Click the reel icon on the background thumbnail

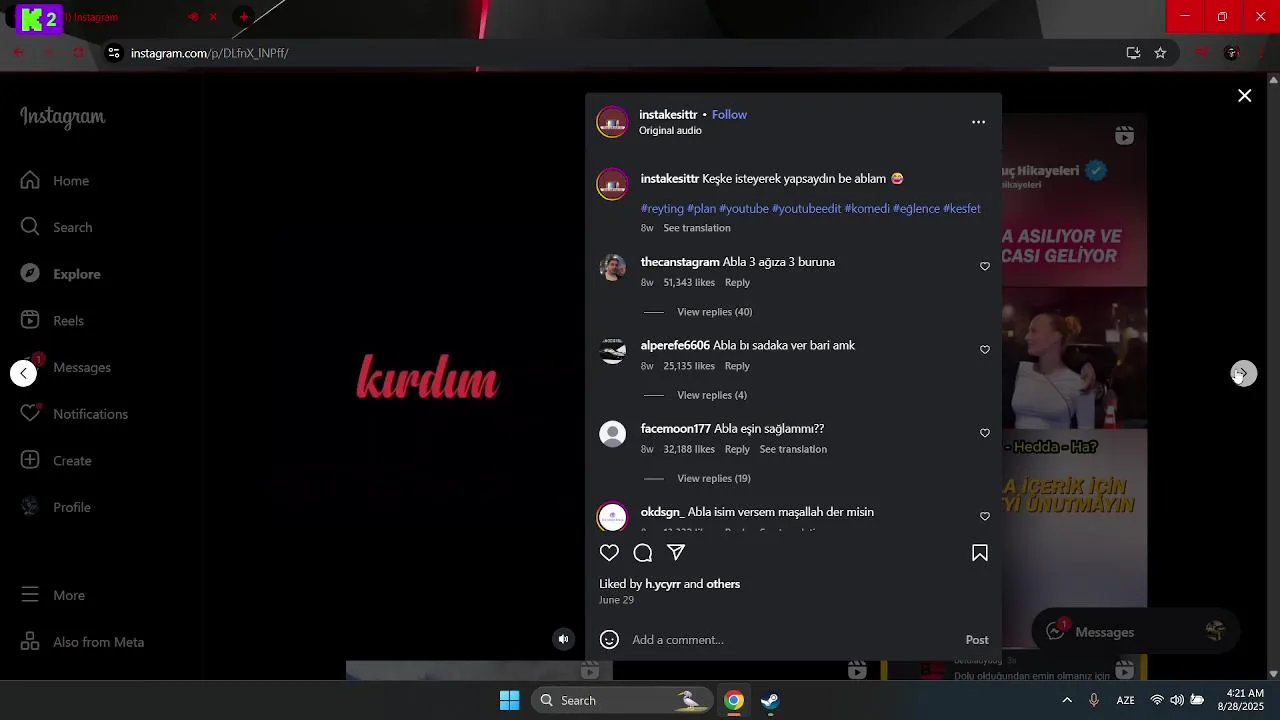(x=1125, y=136)
